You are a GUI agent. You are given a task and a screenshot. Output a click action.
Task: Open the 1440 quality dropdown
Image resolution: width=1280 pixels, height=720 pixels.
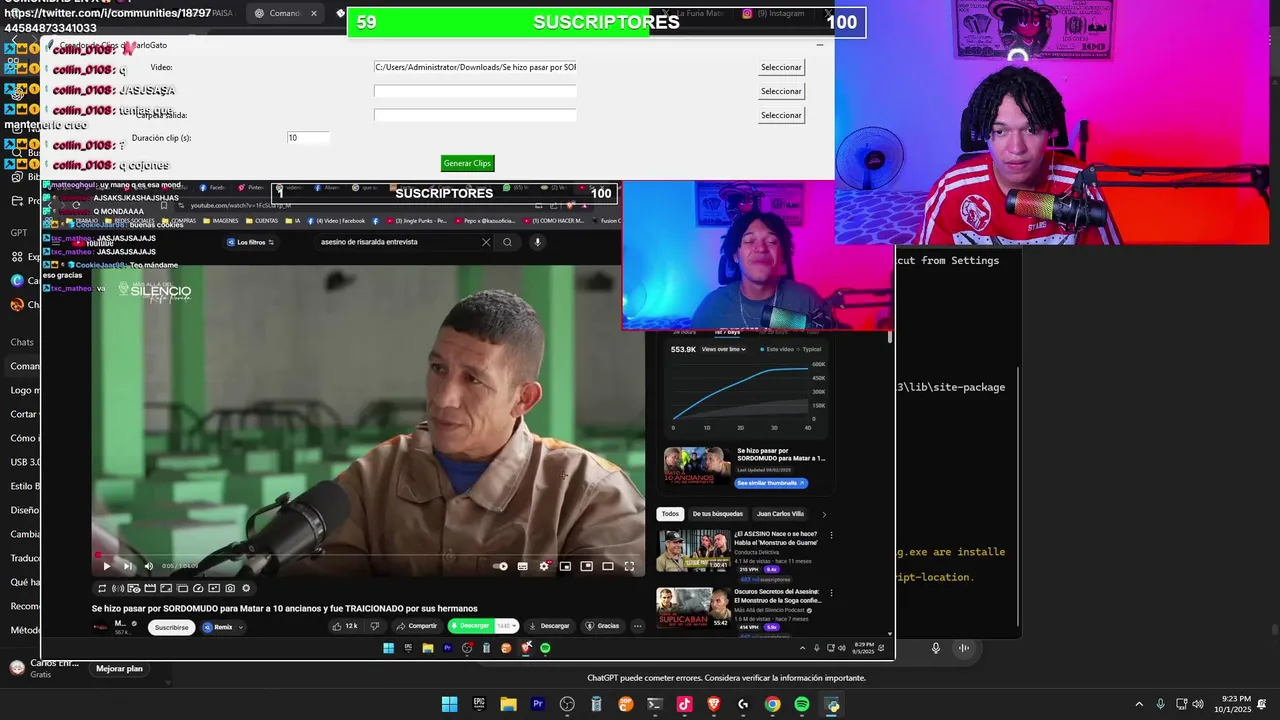pos(507,626)
